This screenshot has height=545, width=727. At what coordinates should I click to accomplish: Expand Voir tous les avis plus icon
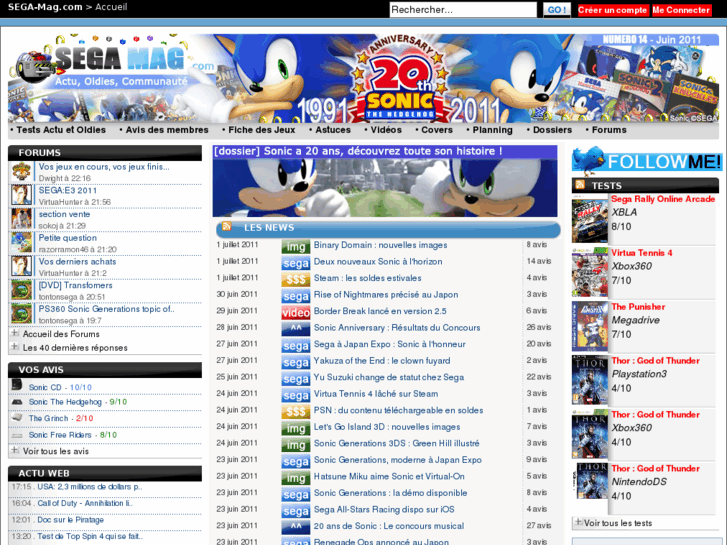(x=15, y=450)
